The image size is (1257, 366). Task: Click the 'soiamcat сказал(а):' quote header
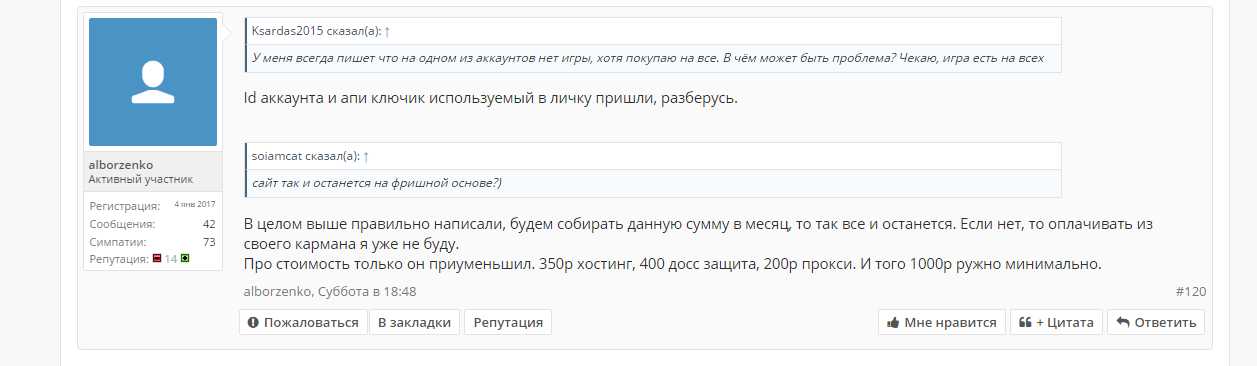tap(305, 156)
